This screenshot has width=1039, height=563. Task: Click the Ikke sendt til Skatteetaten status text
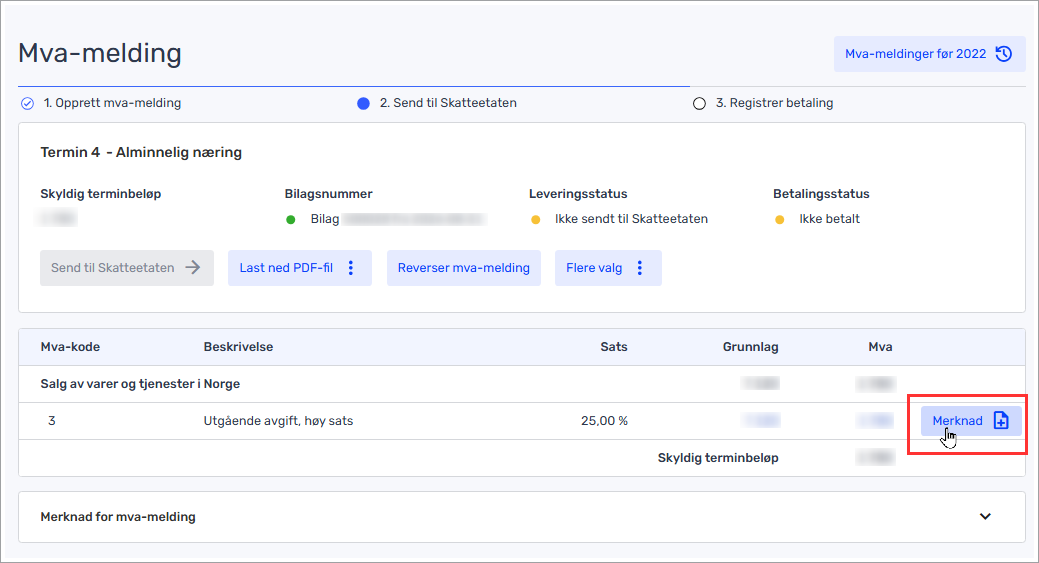coord(631,219)
